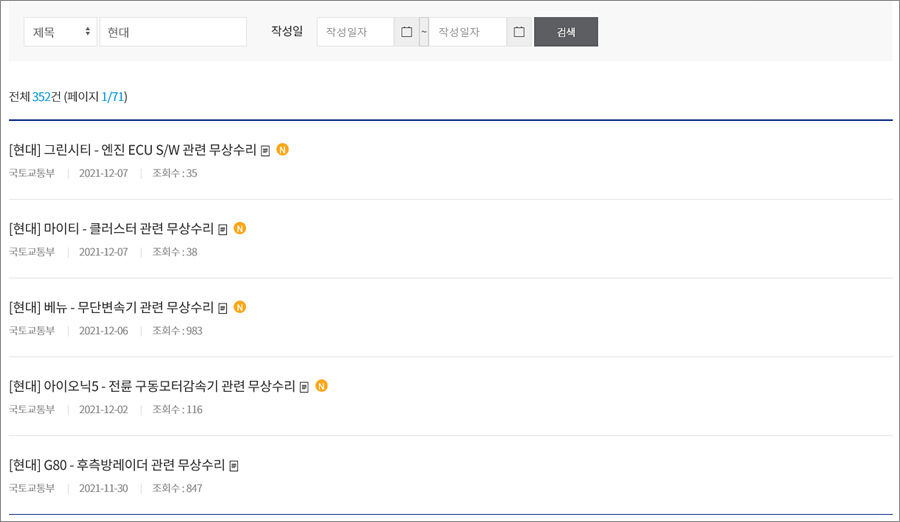900x522 pixels.
Task: Click the page indicator 1/71
Action: (x=112, y=96)
